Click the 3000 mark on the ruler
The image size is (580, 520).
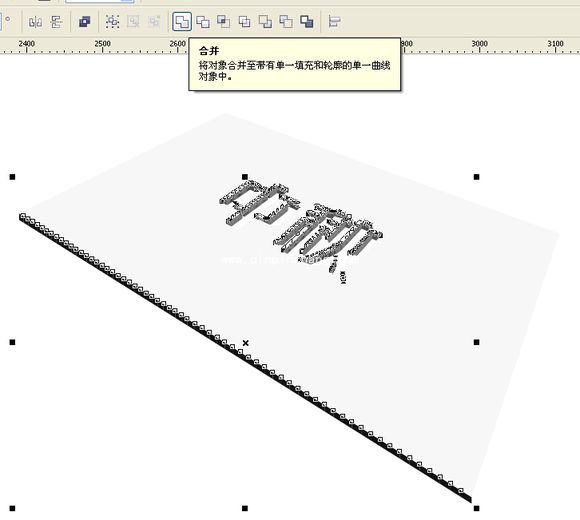479,44
